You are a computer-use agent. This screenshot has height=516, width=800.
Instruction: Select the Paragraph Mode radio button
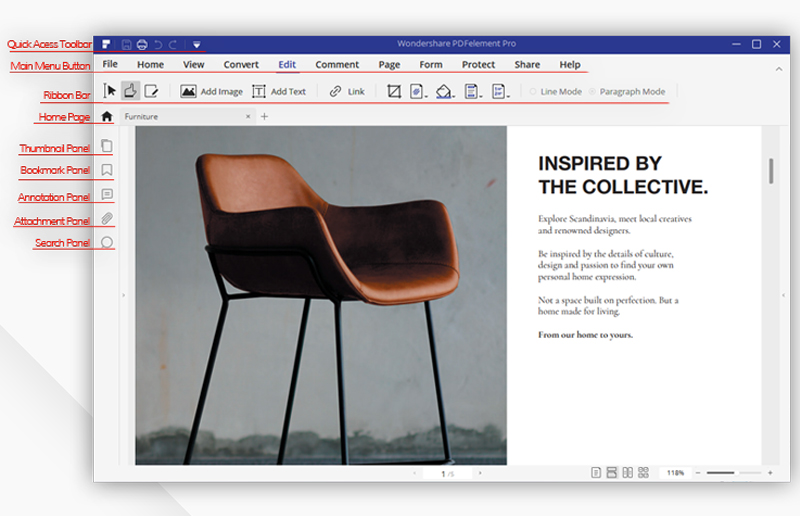click(592, 91)
